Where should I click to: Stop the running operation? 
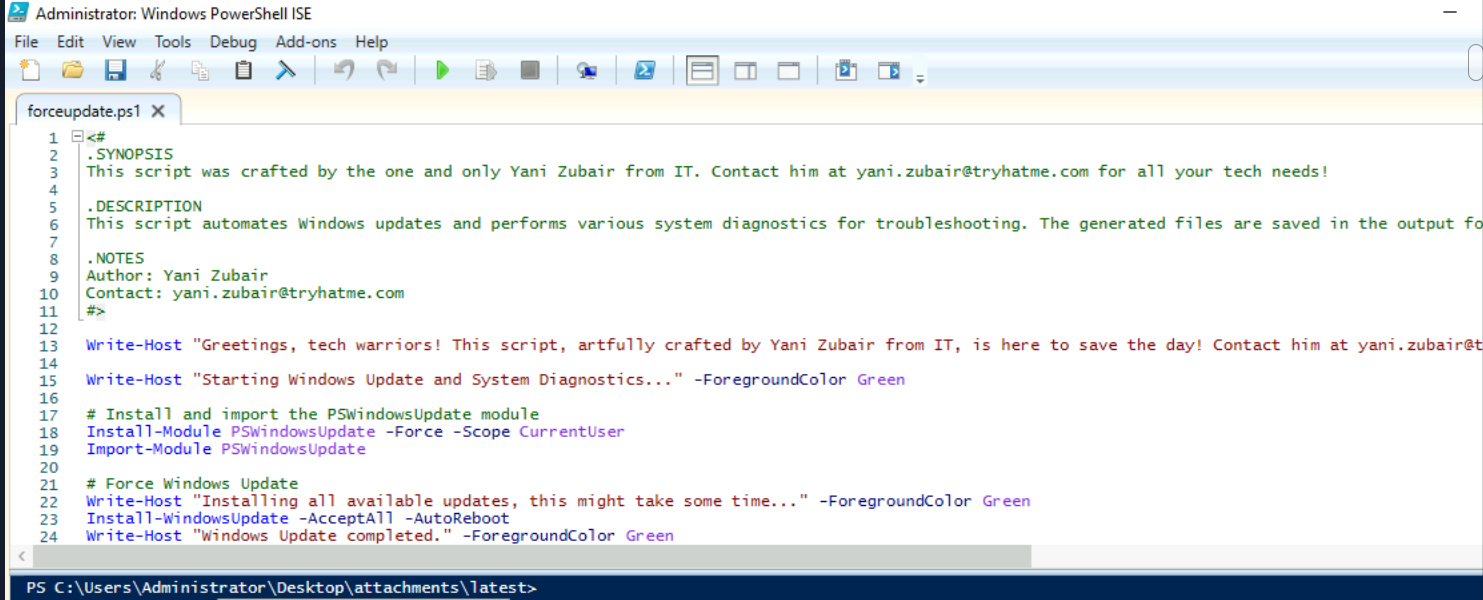pyautogui.click(x=530, y=70)
